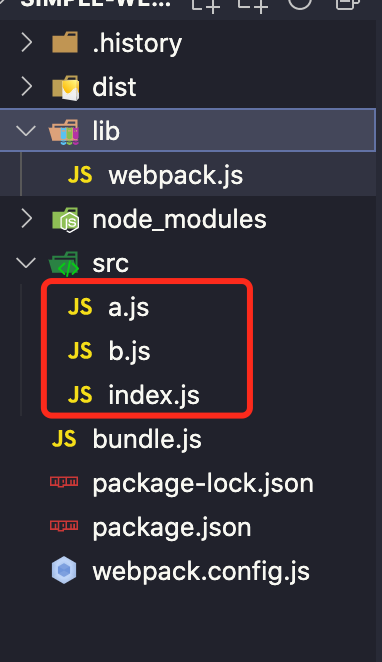This screenshot has height=662, width=382.
Task: Click the JS icon beside bundle.js
Action: click(64, 438)
